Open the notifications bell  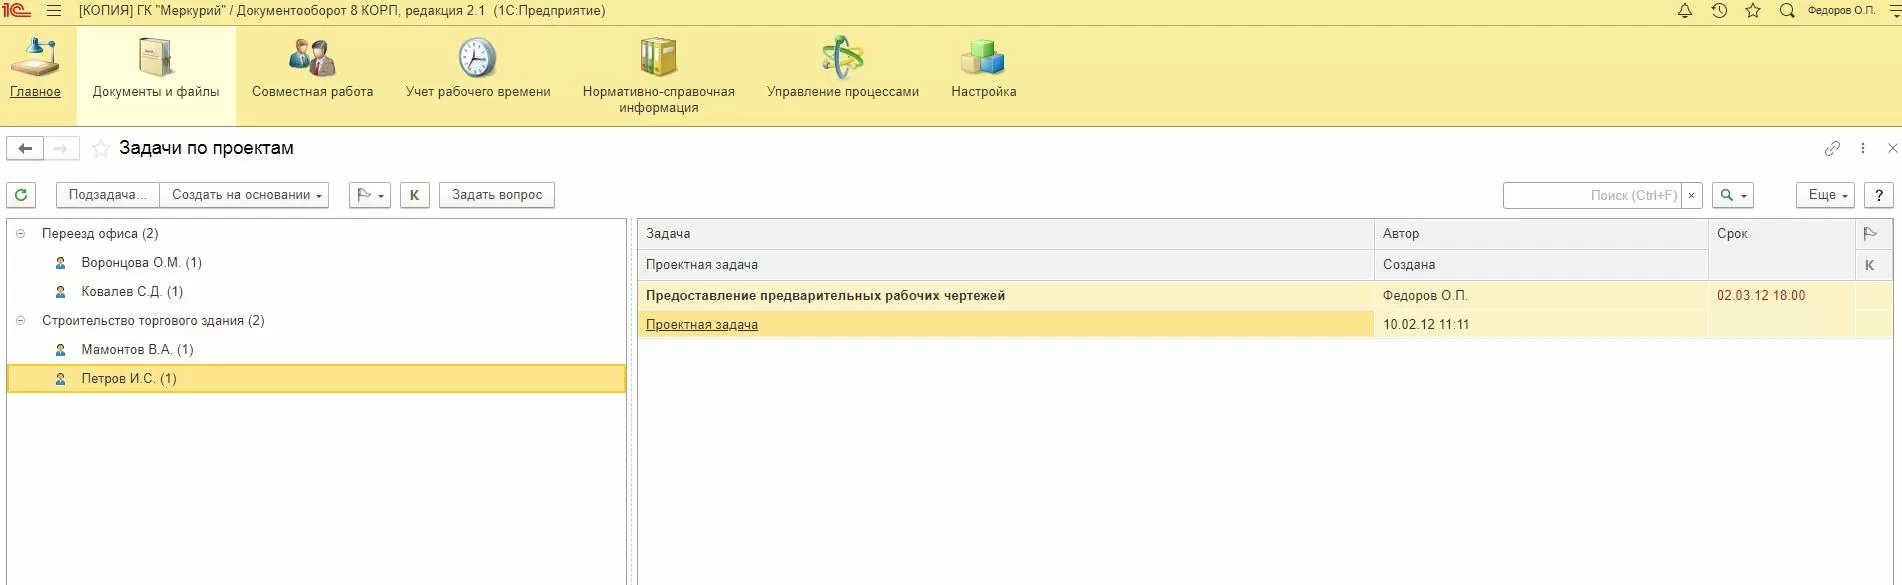click(1685, 11)
